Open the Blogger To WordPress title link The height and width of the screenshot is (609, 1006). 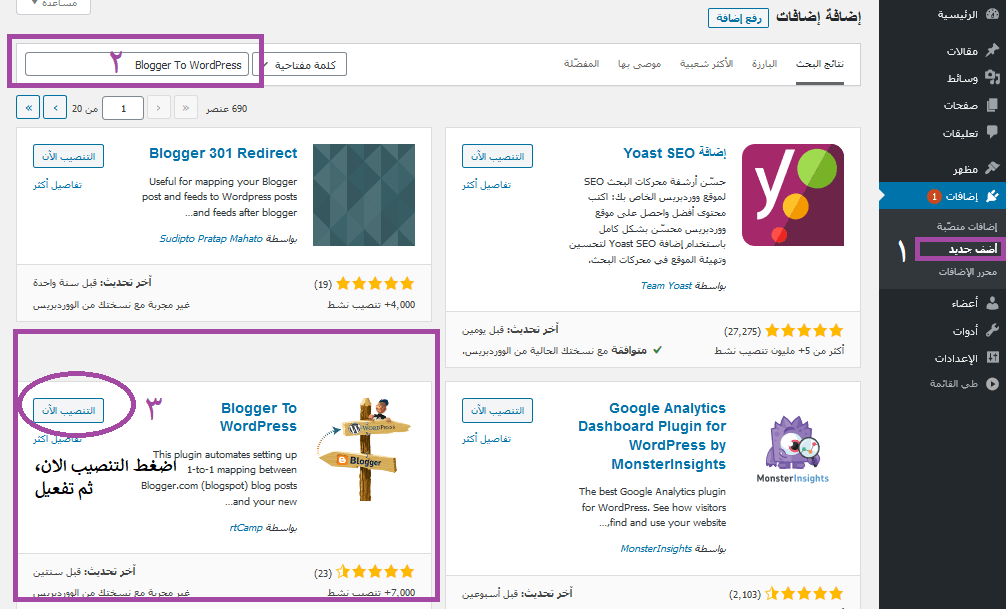(259, 417)
